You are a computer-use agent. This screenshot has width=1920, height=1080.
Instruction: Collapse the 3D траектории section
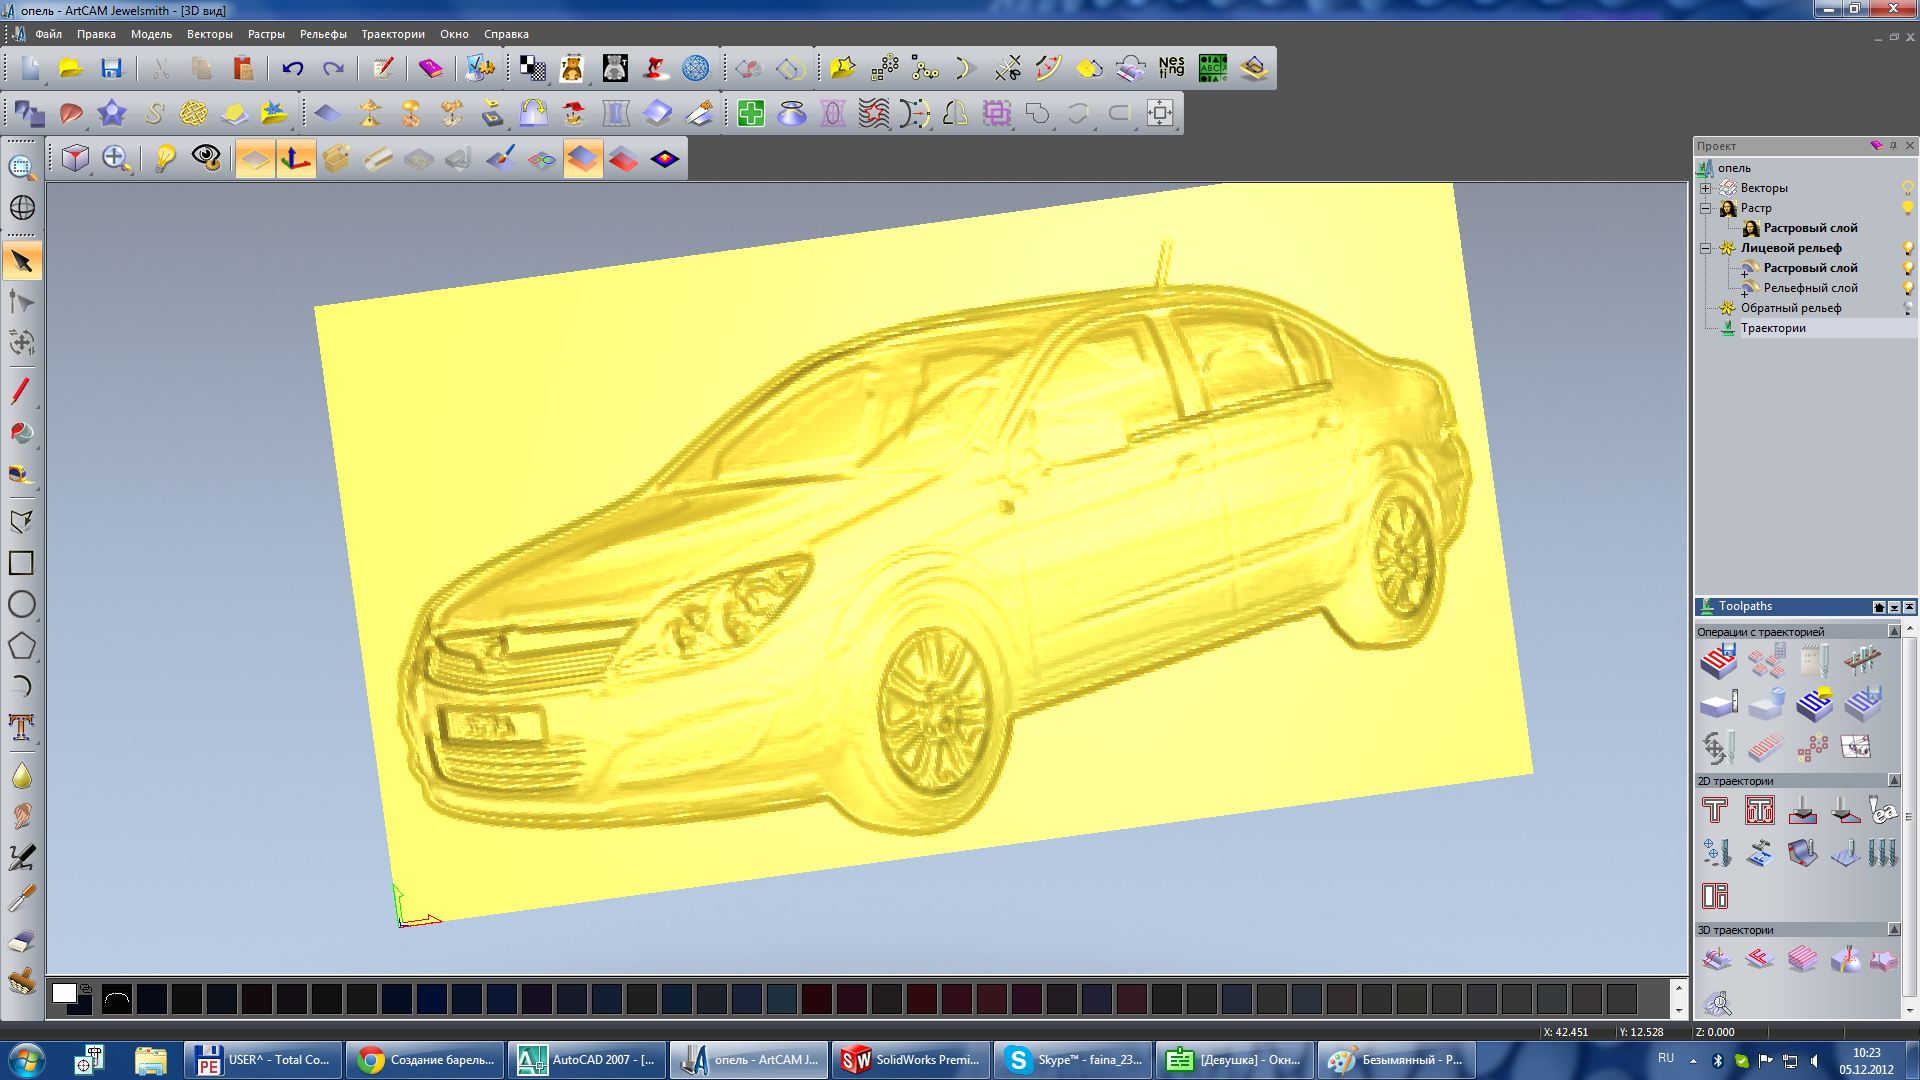[x=1893, y=929]
